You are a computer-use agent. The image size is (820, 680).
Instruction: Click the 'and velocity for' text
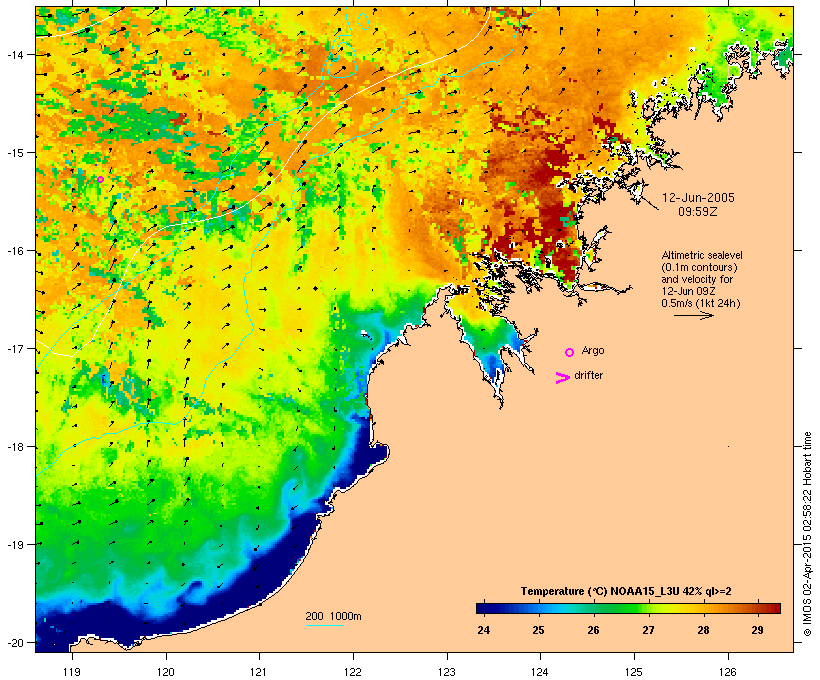coord(697,279)
